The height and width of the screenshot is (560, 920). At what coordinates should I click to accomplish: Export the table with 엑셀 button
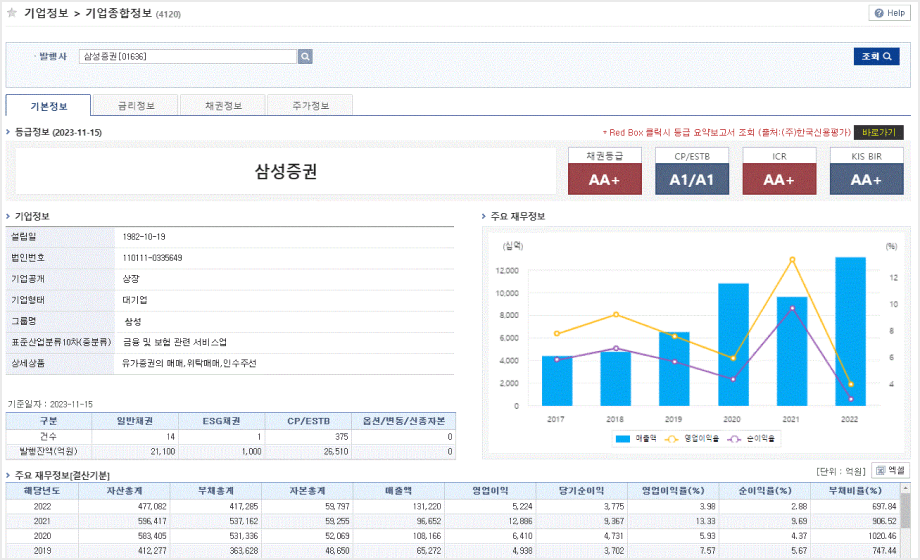[891, 470]
